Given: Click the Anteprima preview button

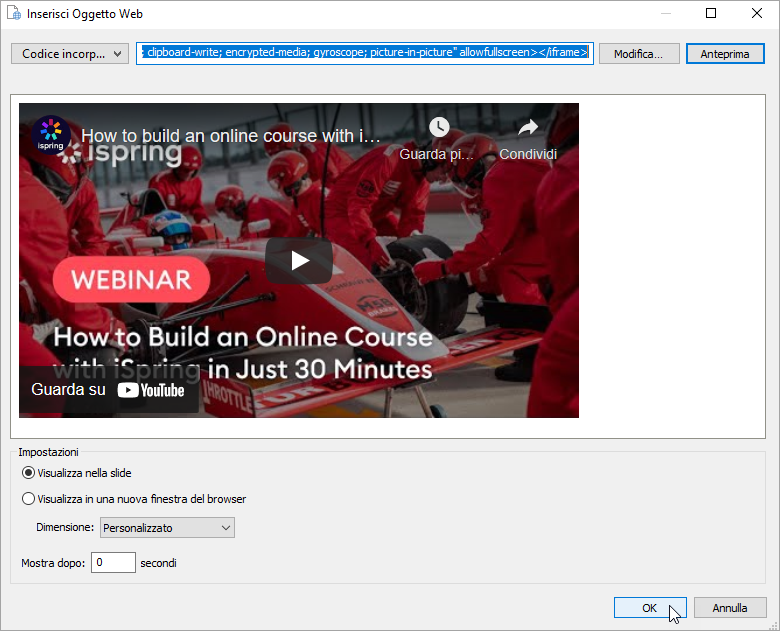Looking at the screenshot, I should [x=725, y=54].
